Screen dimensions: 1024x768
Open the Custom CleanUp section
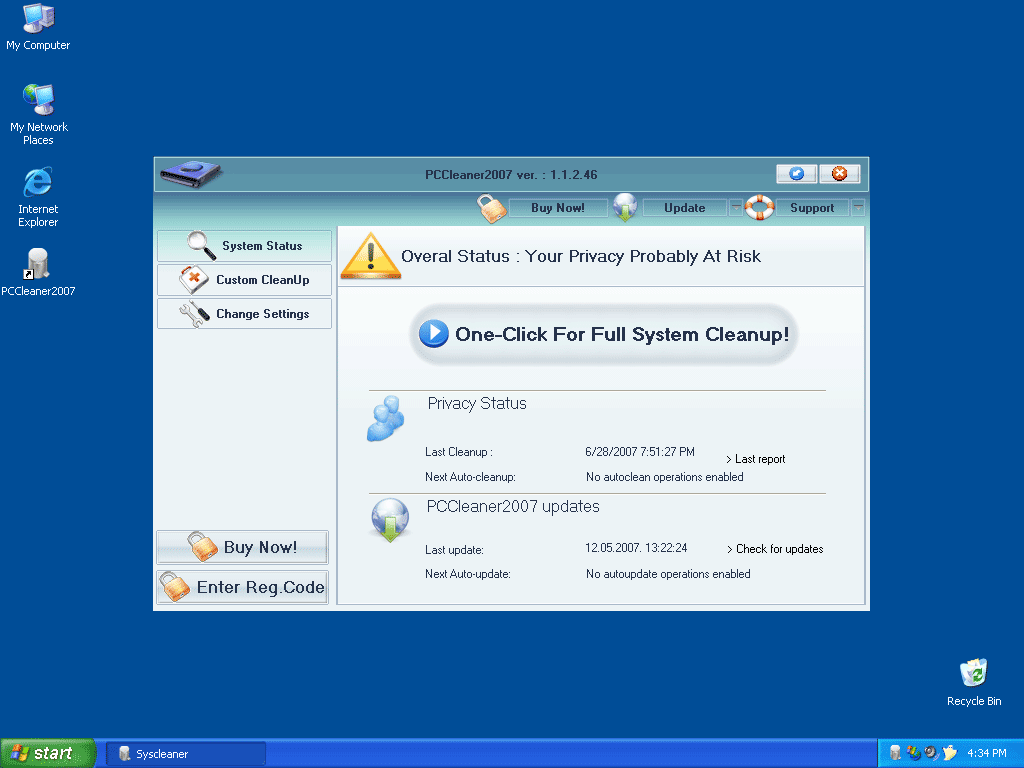tap(244, 280)
